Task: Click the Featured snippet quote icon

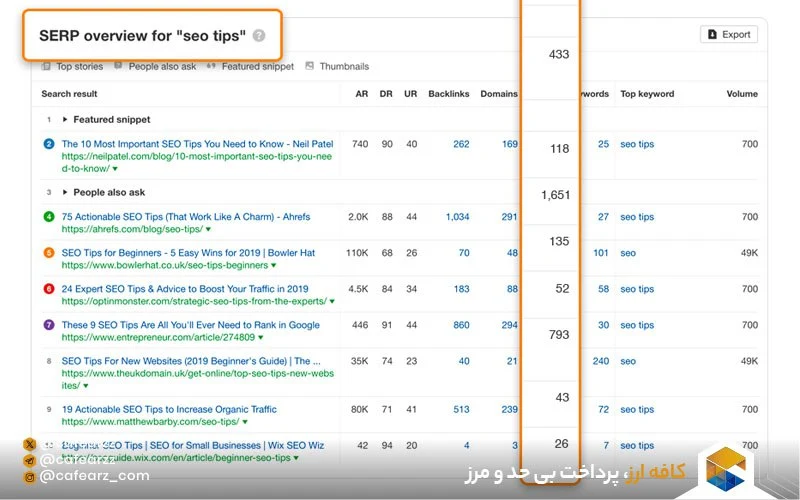Action: coord(211,66)
